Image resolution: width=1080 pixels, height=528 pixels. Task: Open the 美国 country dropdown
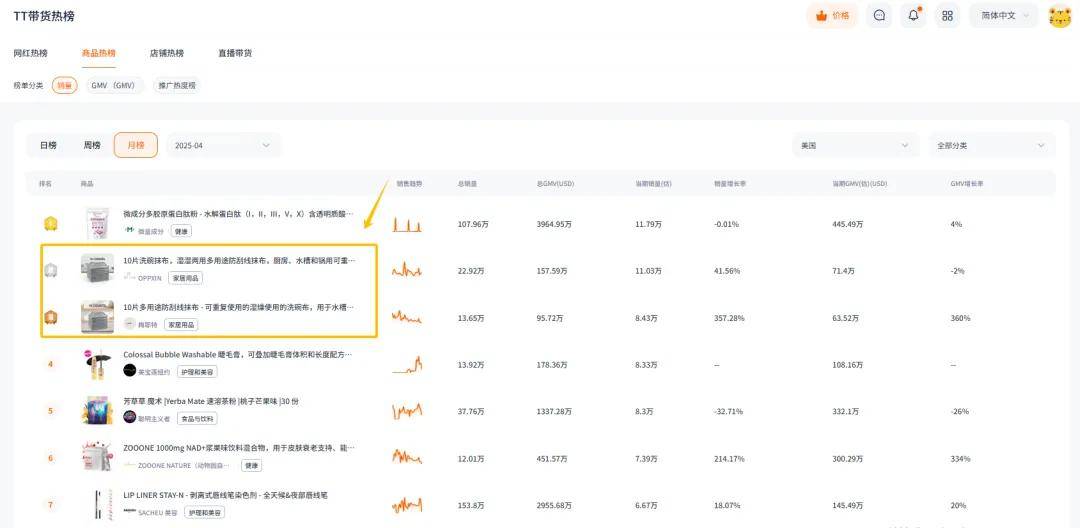click(855, 146)
